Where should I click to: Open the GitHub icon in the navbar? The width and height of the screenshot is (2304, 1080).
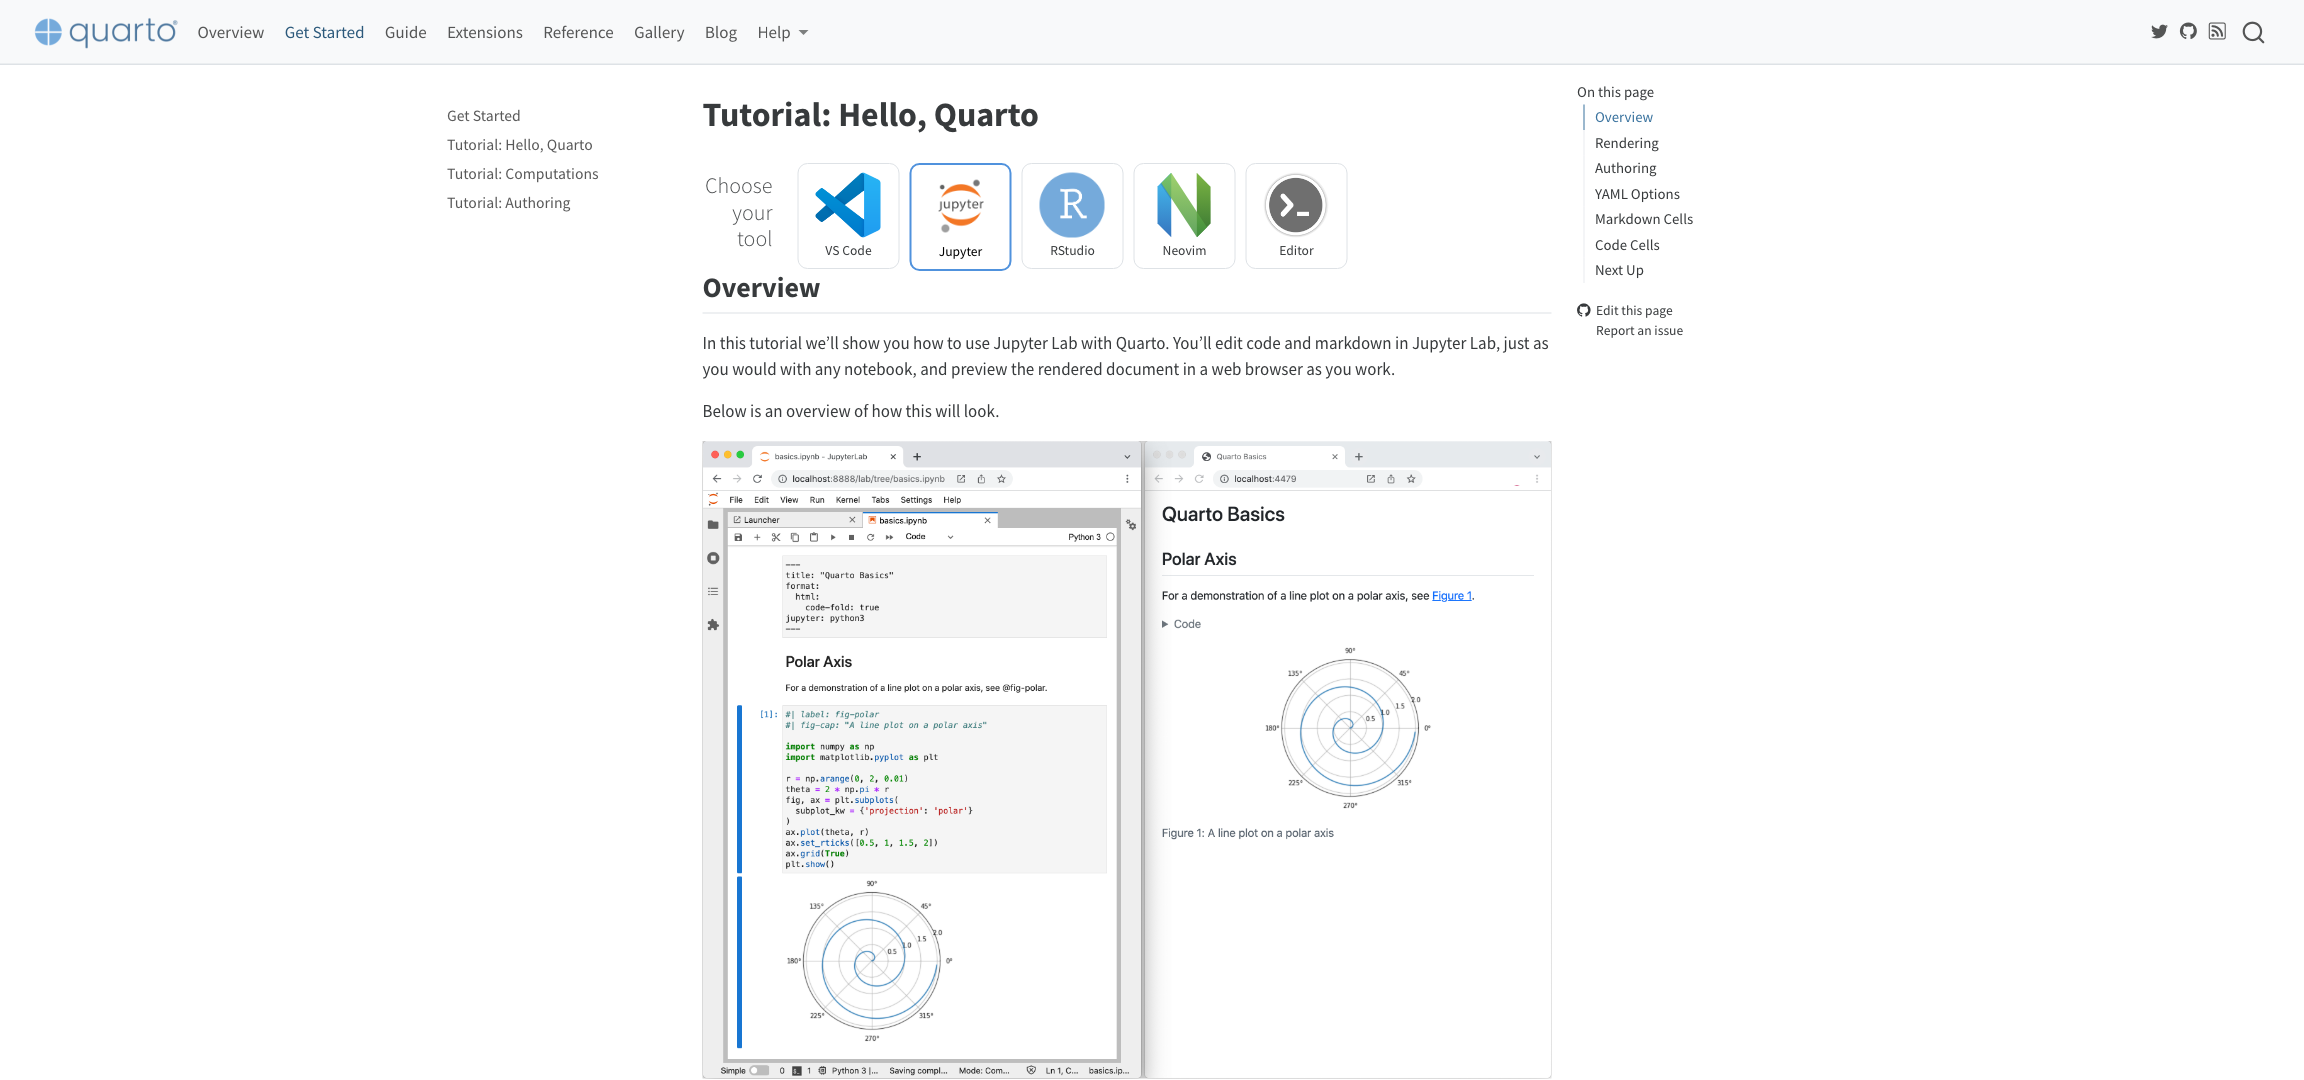2188,32
